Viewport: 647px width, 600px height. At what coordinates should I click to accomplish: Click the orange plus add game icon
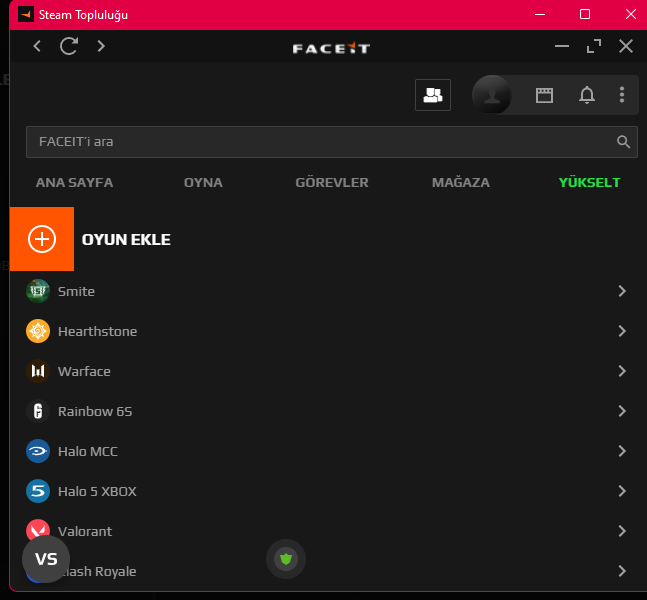point(42,239)
